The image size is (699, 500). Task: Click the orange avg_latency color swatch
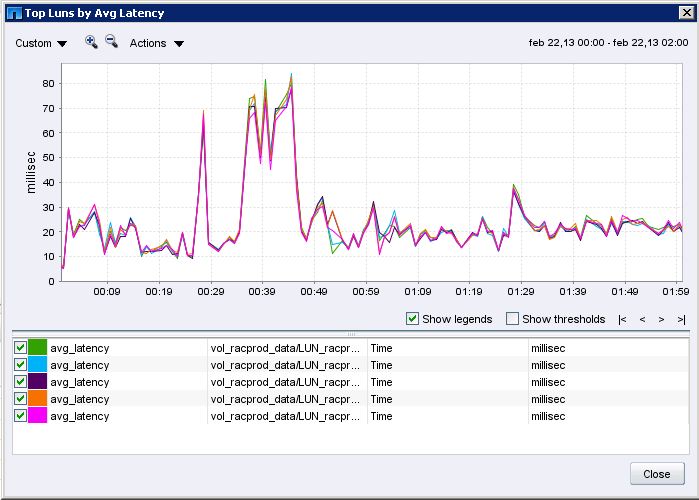pyautogui.click(x=38, y=399)
